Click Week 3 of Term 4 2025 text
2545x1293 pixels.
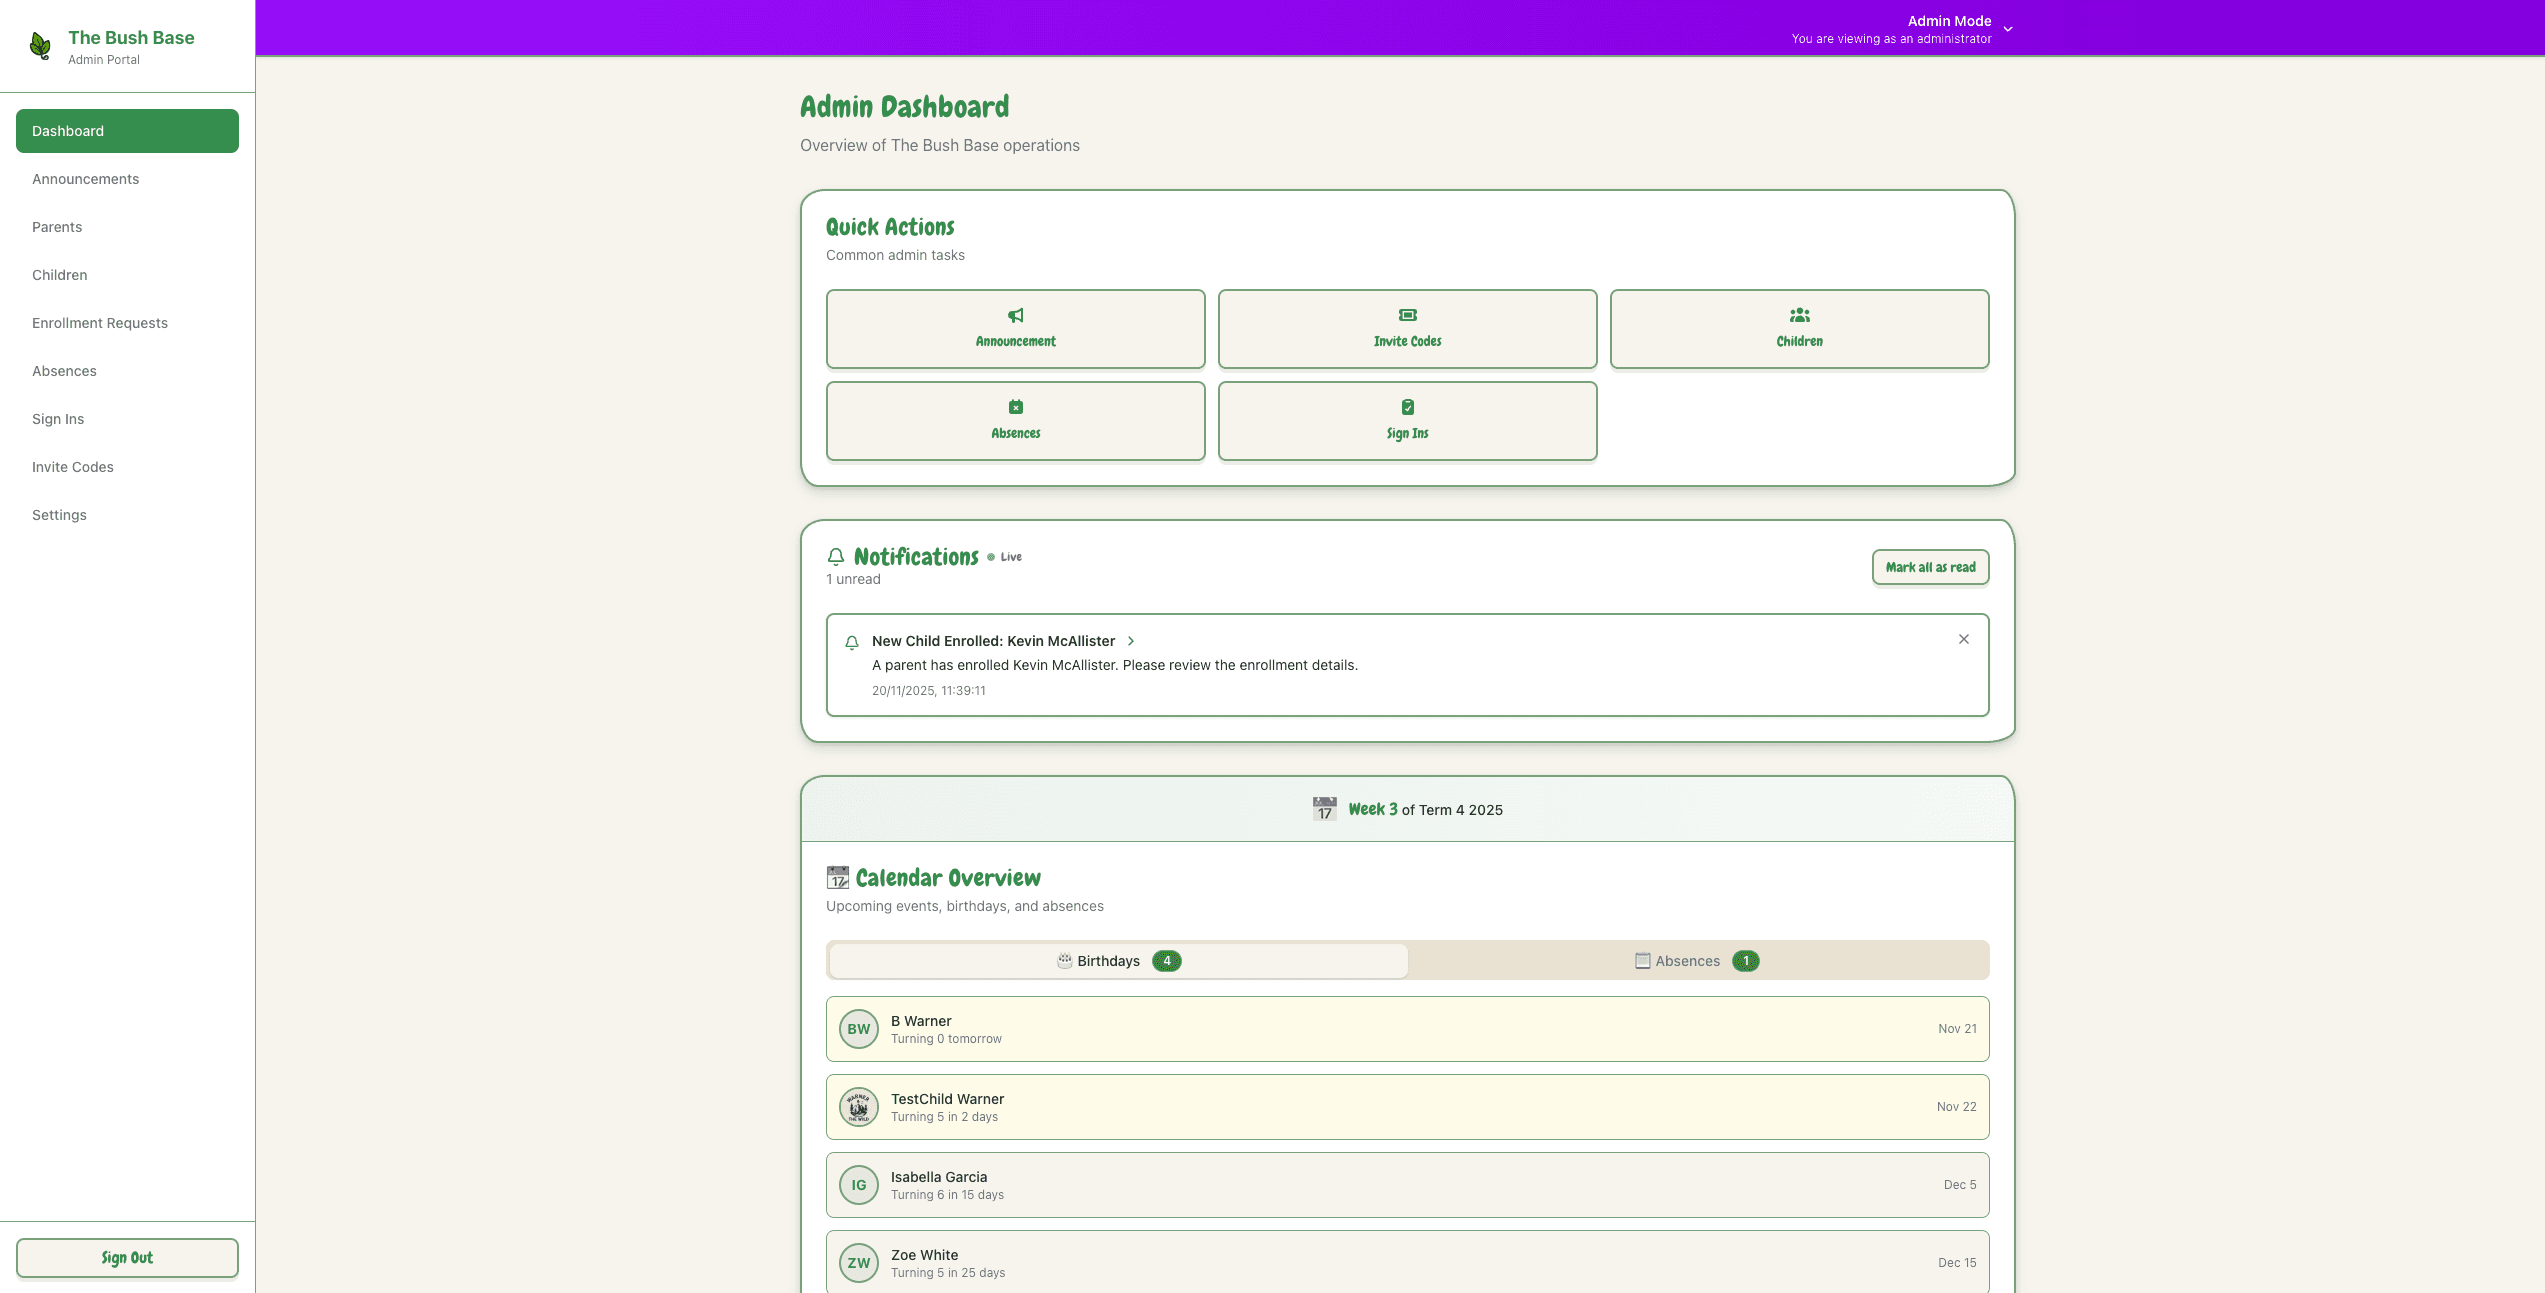[1425, 810]
